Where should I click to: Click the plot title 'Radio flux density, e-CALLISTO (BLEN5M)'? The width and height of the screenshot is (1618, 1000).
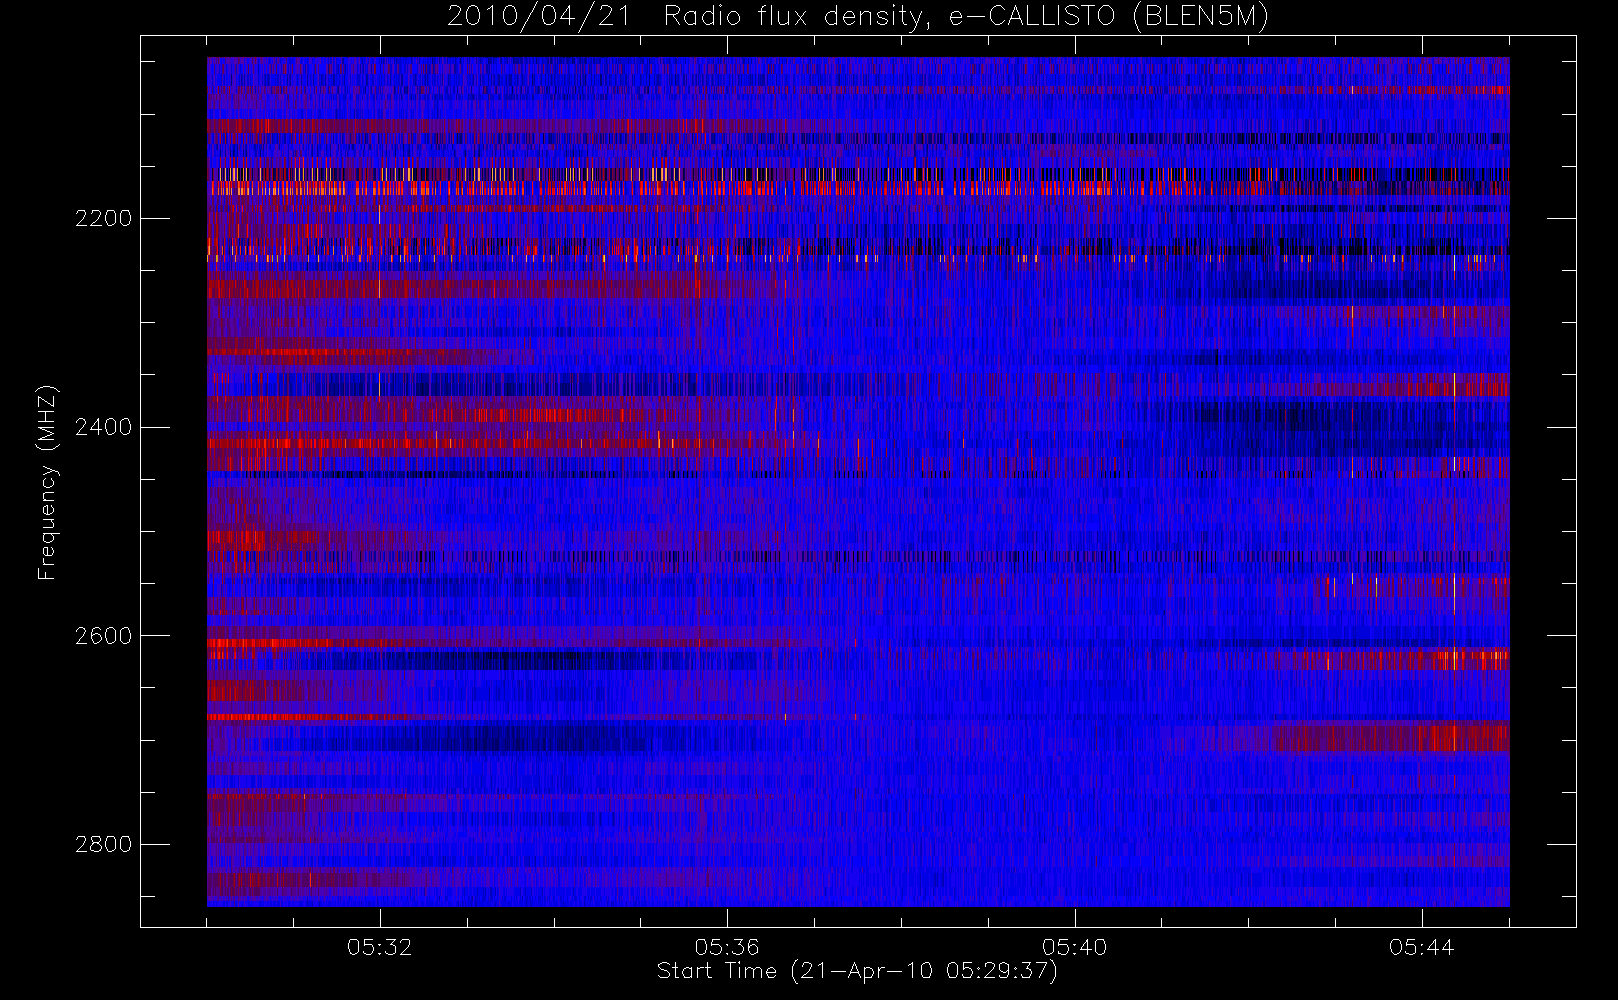point(966,17)
